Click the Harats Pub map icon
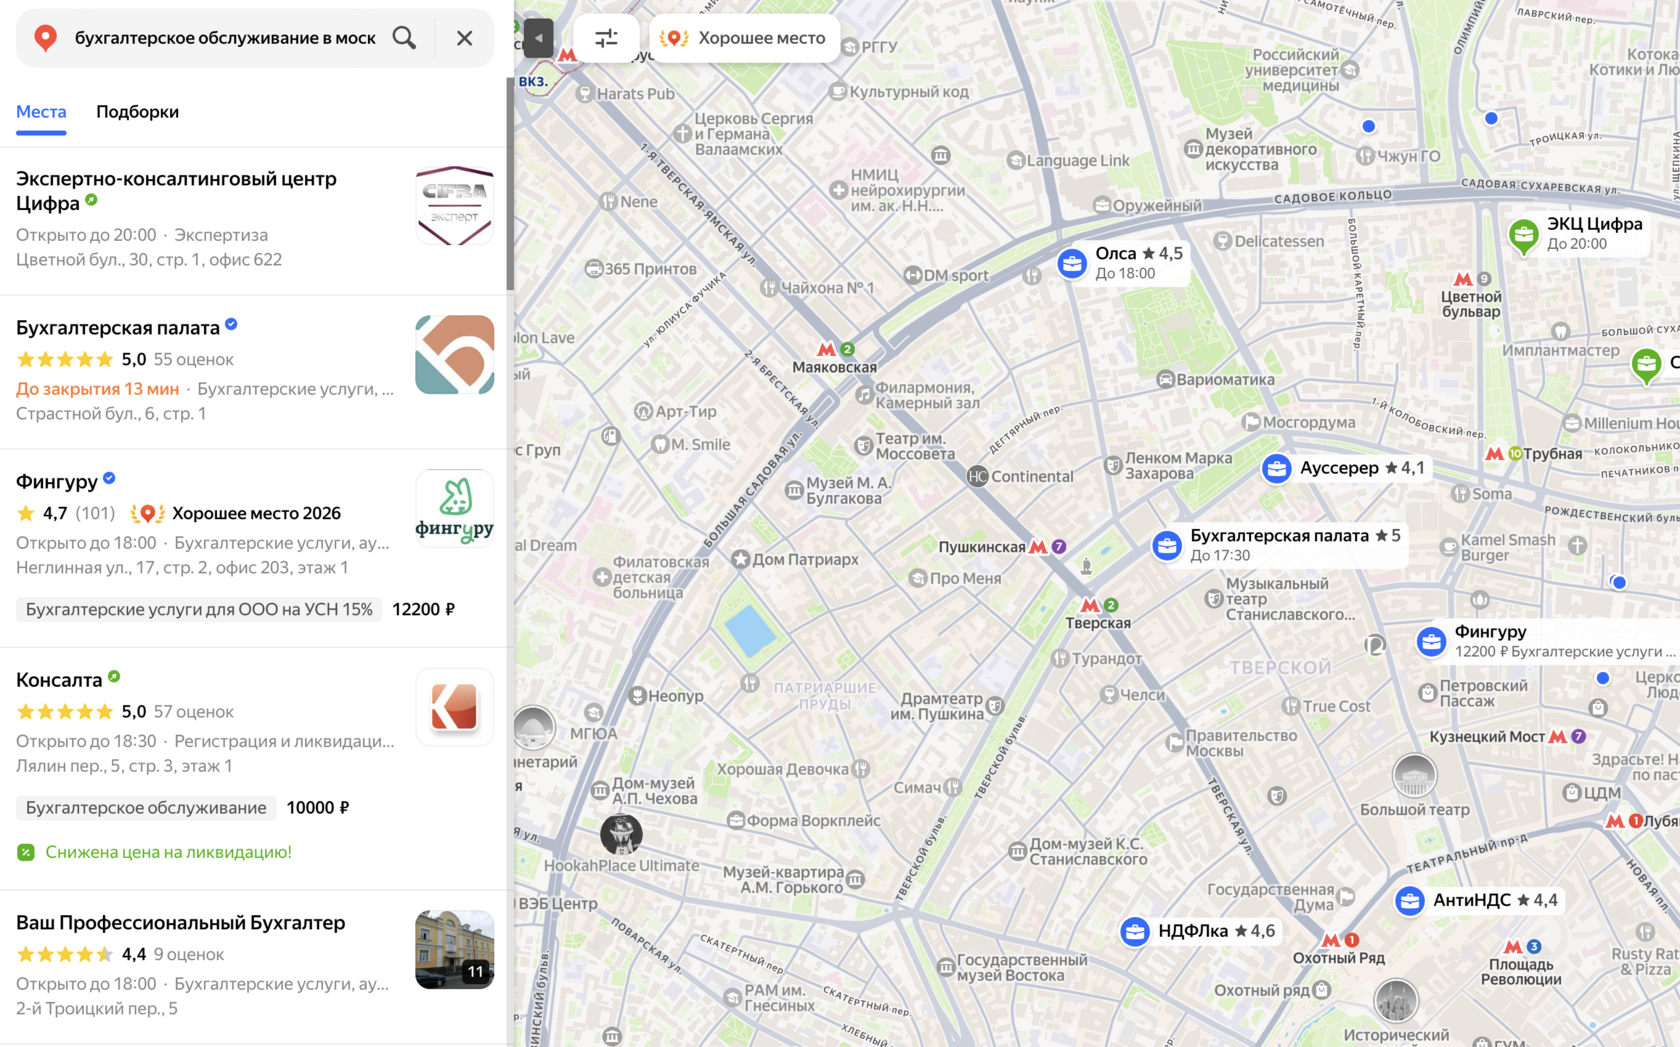The height and width of the screenshot is (1047, 1680). tap(585, 94)
